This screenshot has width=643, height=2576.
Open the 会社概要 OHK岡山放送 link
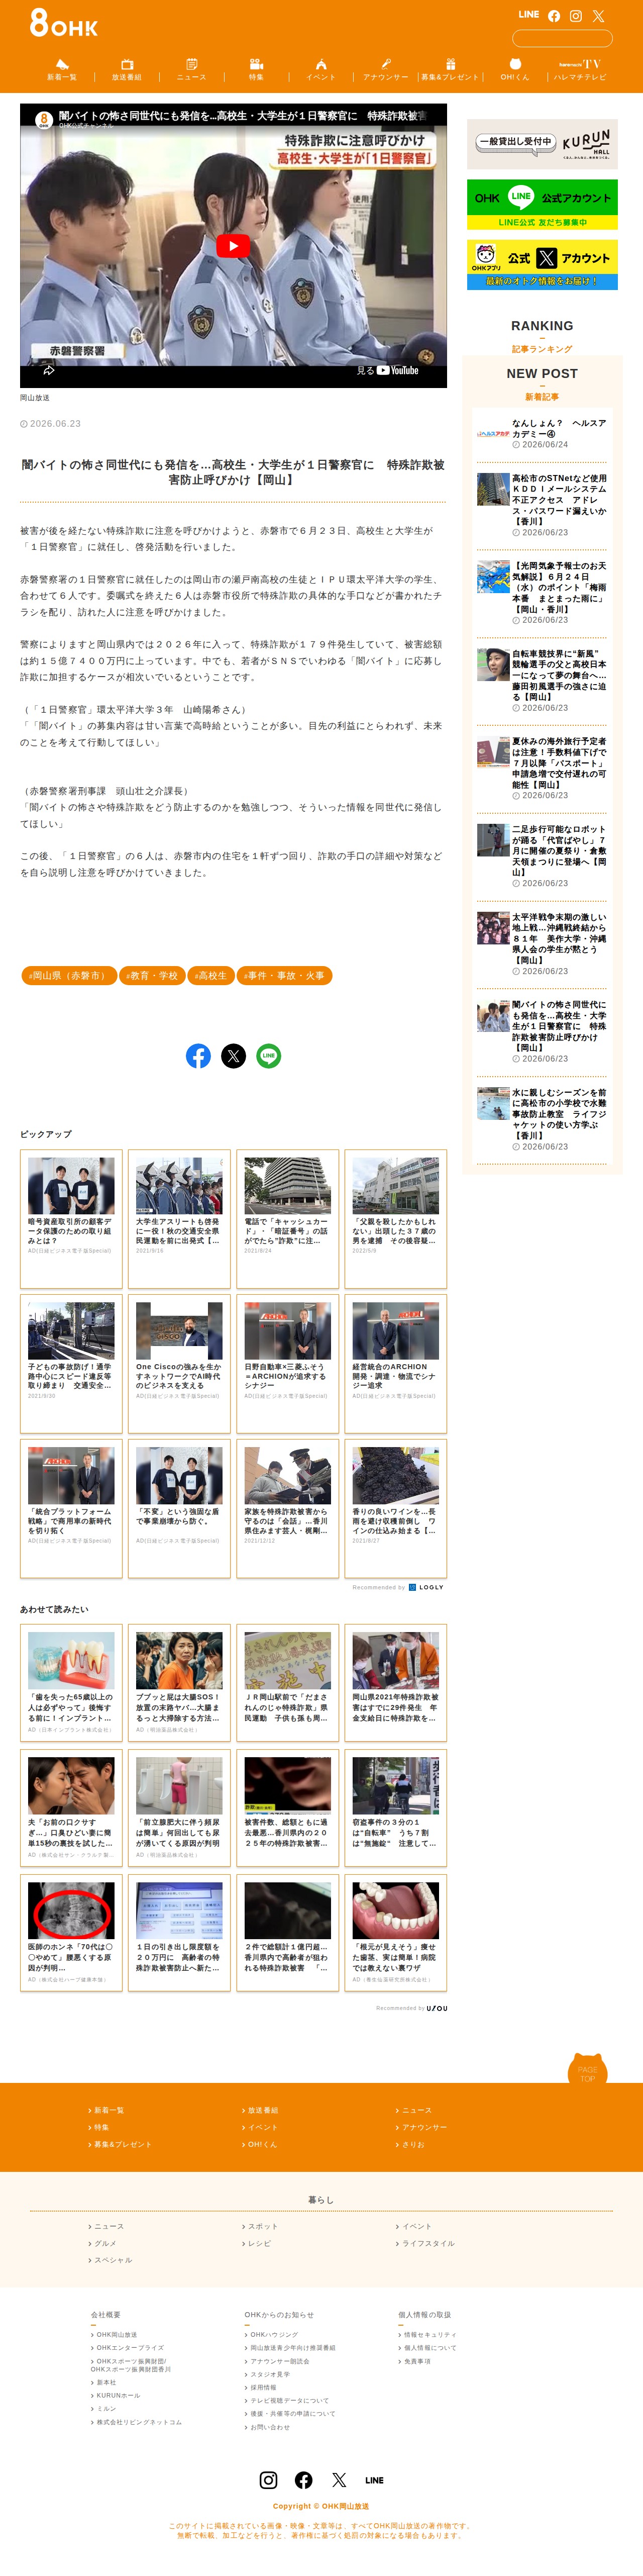pos(114,2335)
